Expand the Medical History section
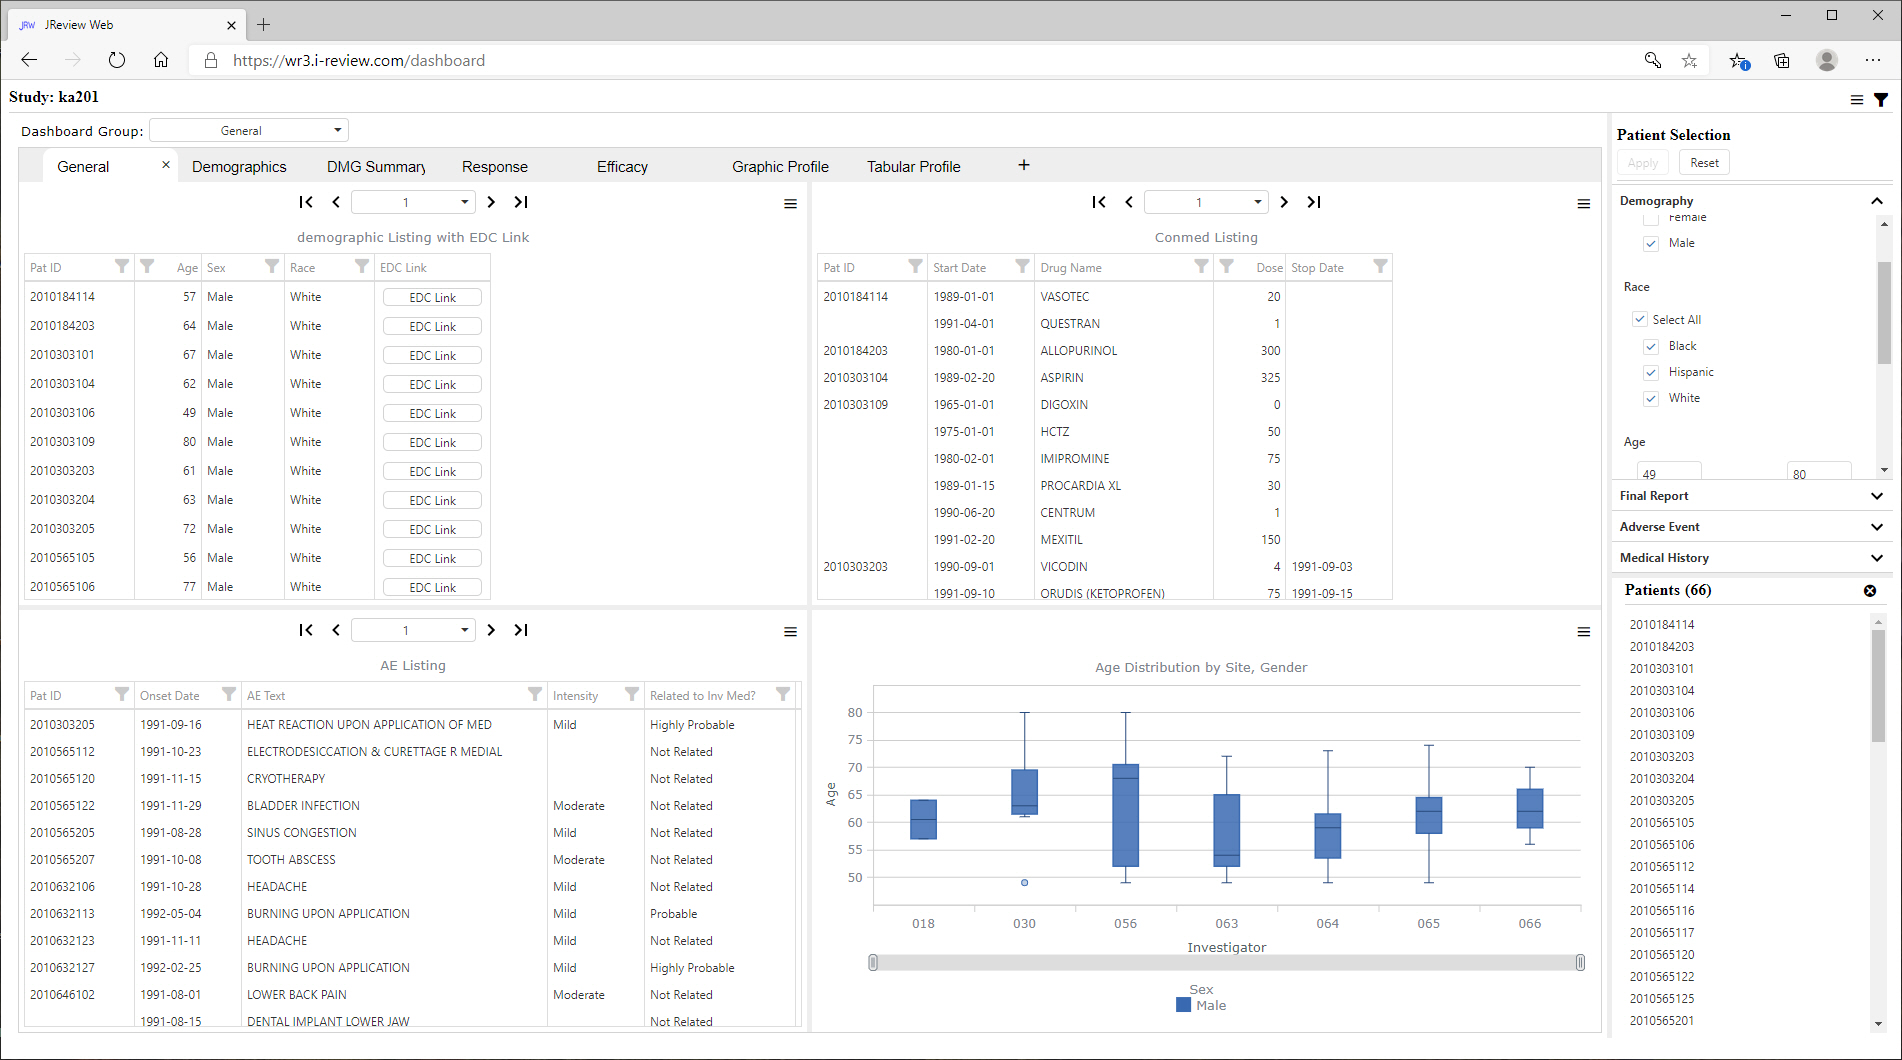The width and height of the screenshot is (1902, 1060). point(1877,558)
